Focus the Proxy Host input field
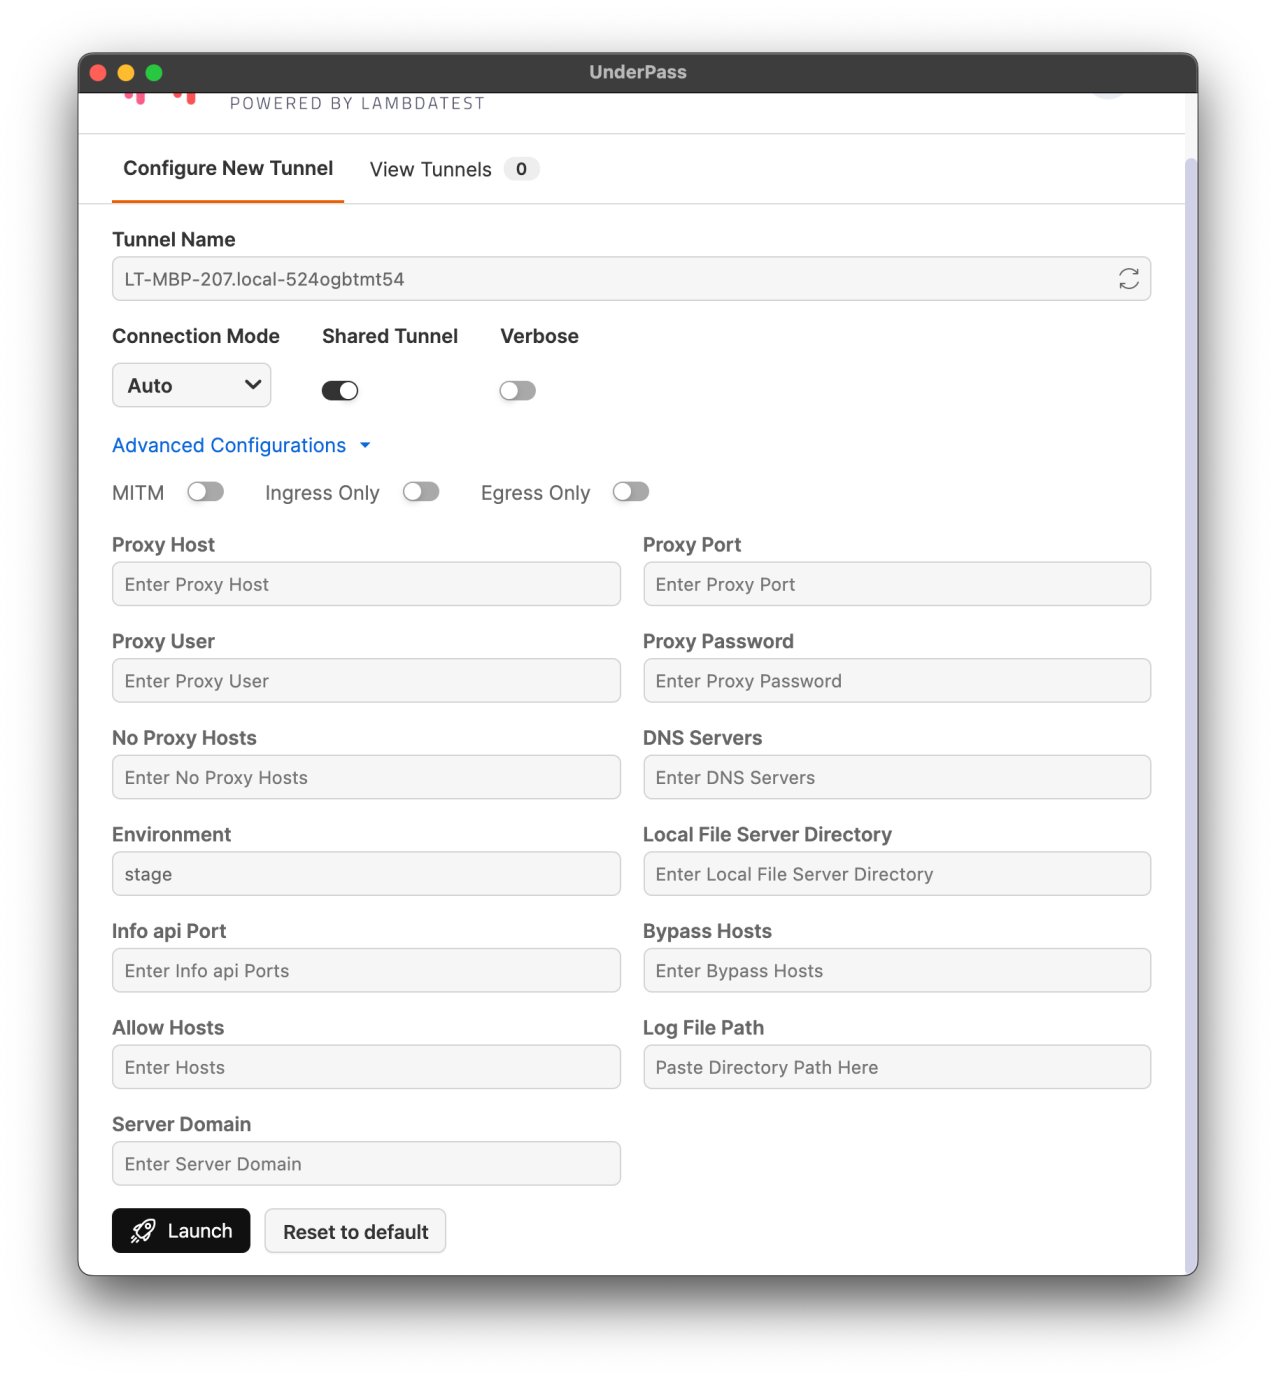The image size is (1276, 1379). point(366,584)
